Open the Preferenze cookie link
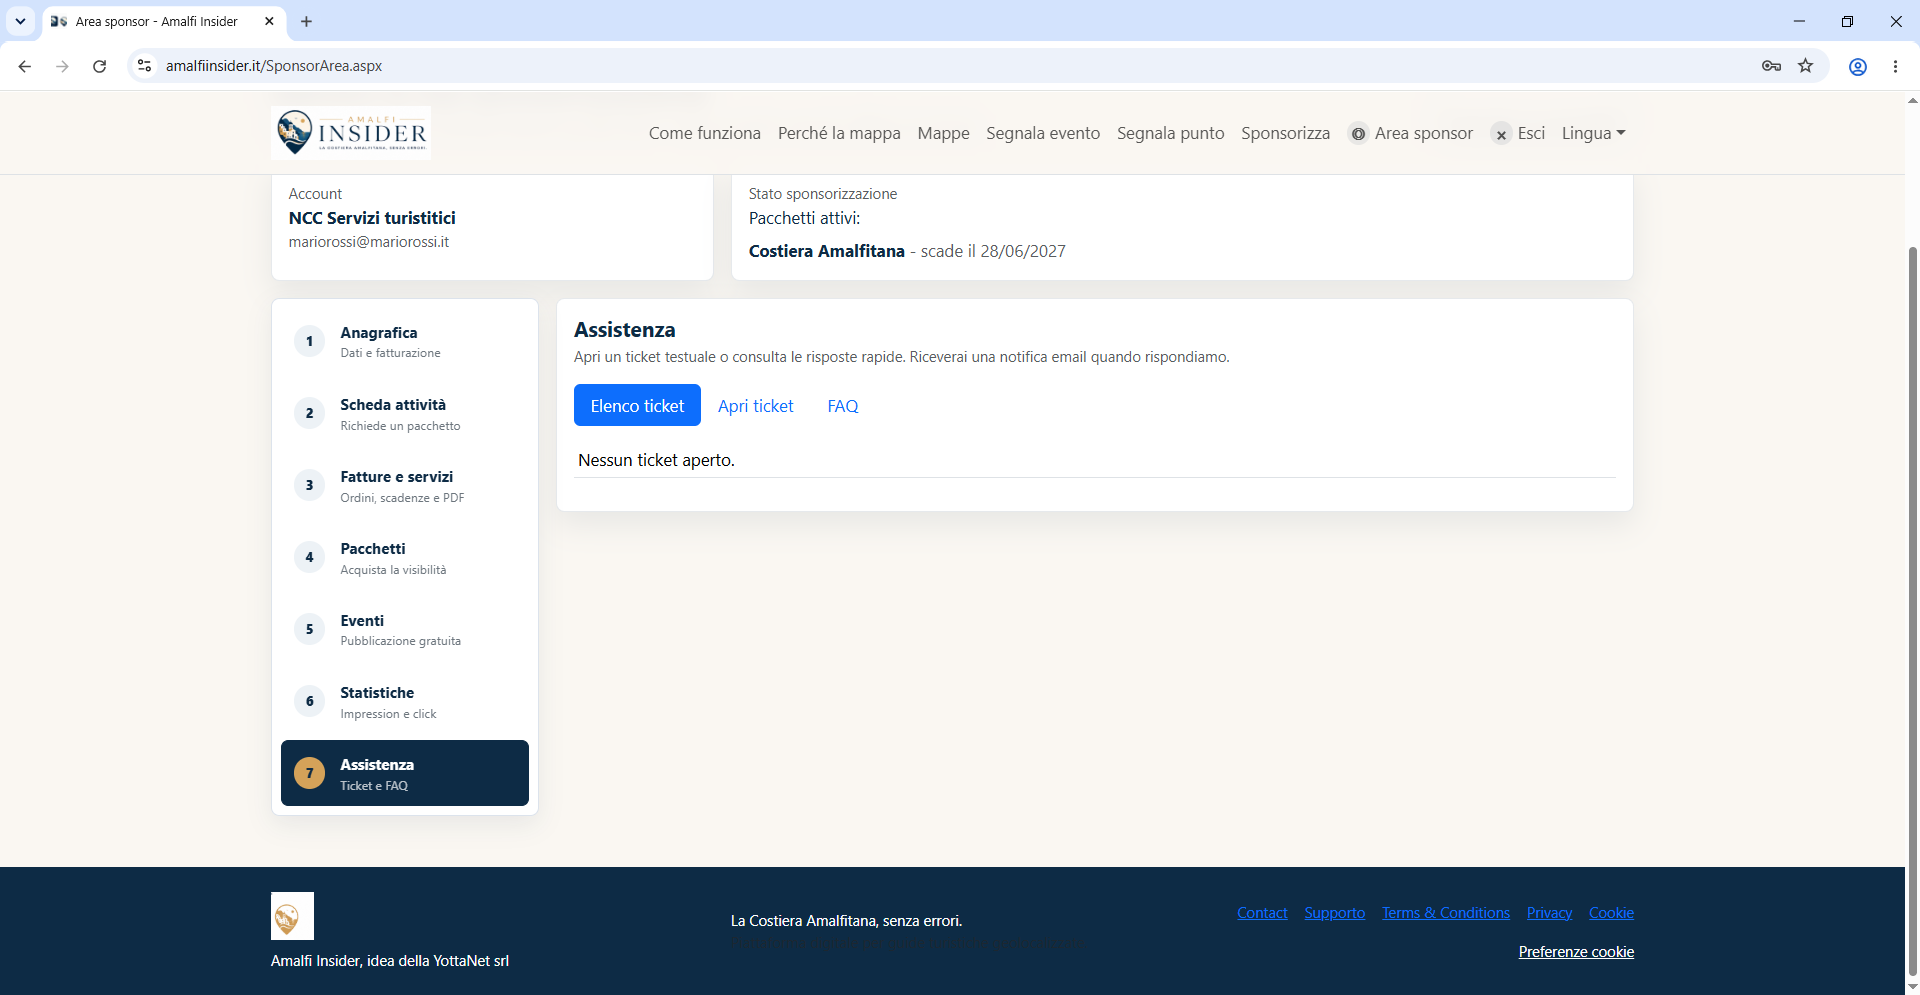This screenshot has width=1920, height=995. point(1576,952)
